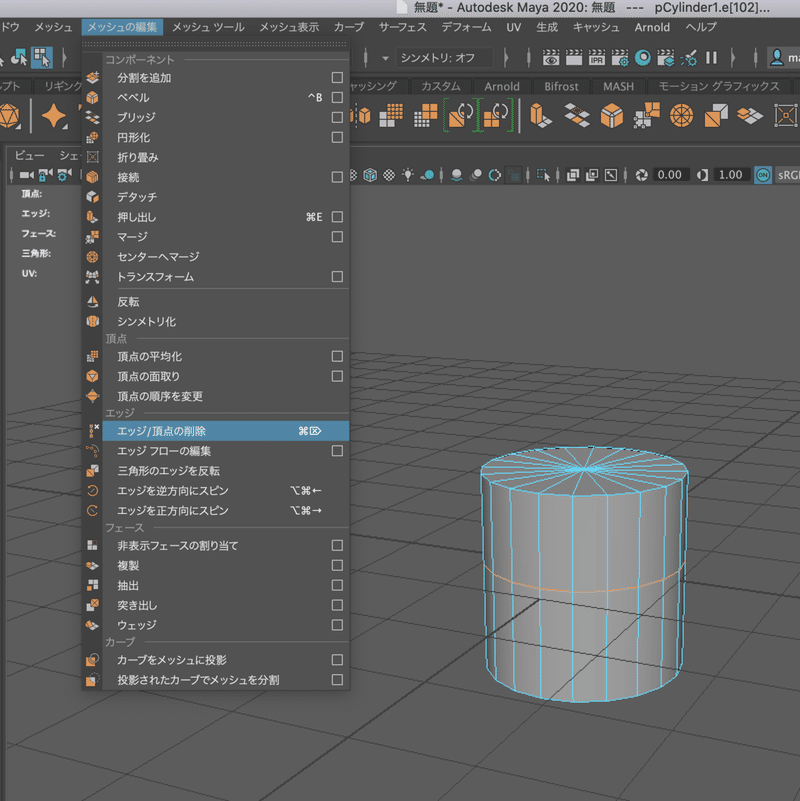Click sunburst merge-to-center shelf icon

click(x=681, y=115)
